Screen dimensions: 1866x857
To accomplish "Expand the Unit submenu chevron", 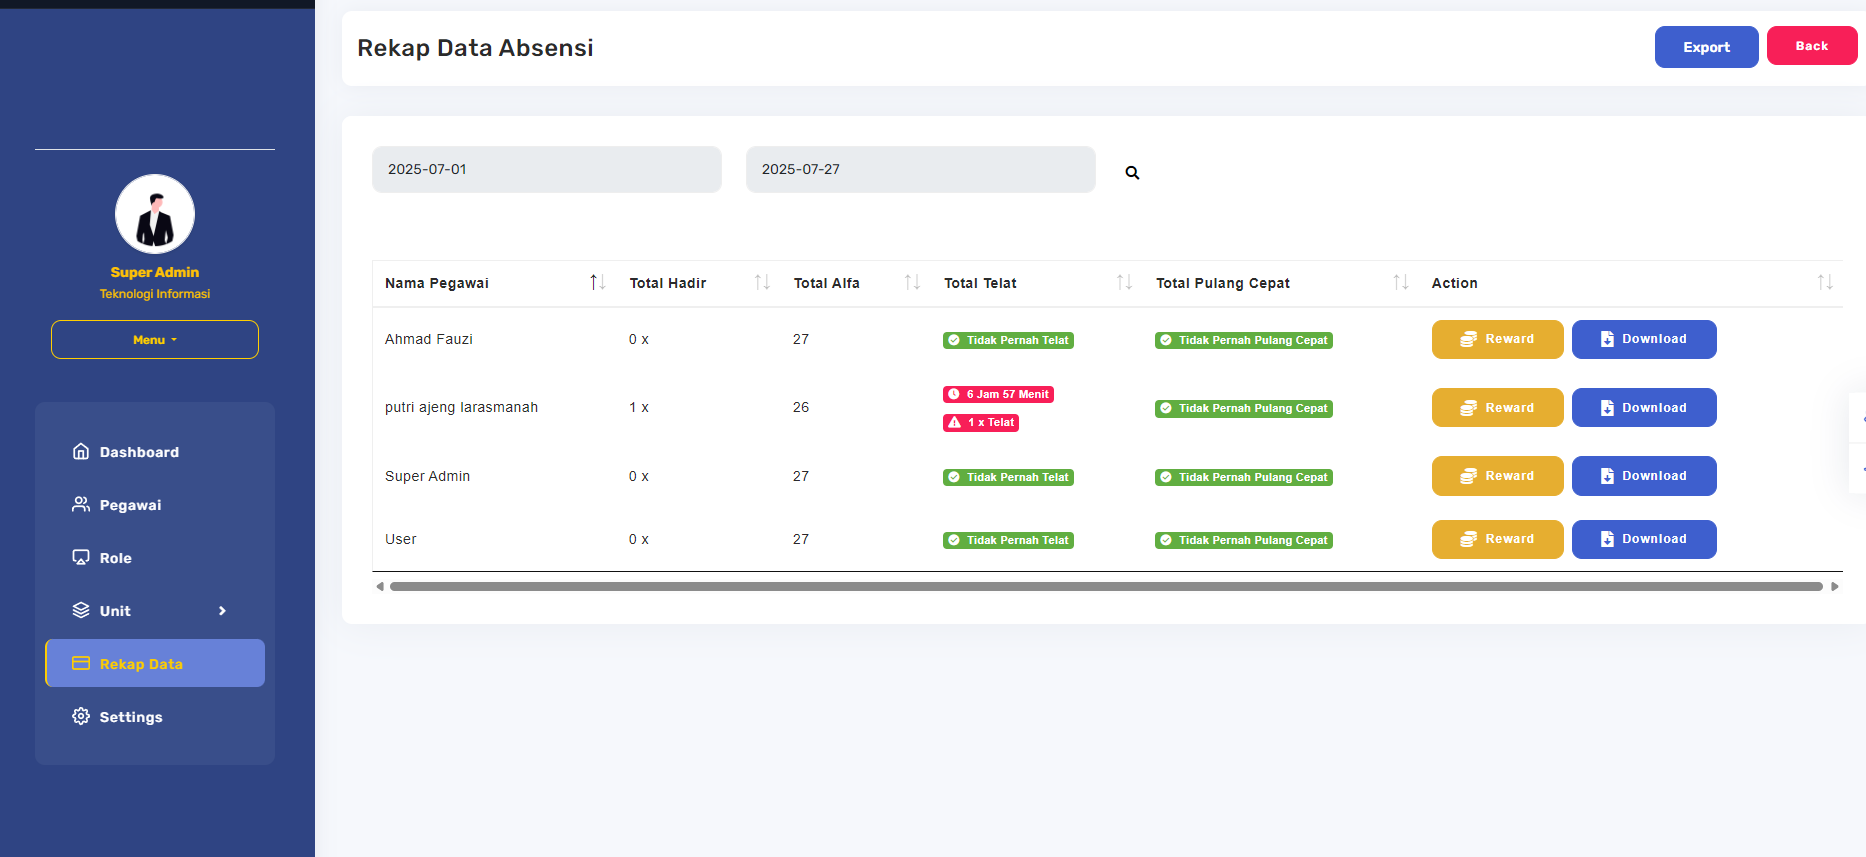I will pos(222,611).
